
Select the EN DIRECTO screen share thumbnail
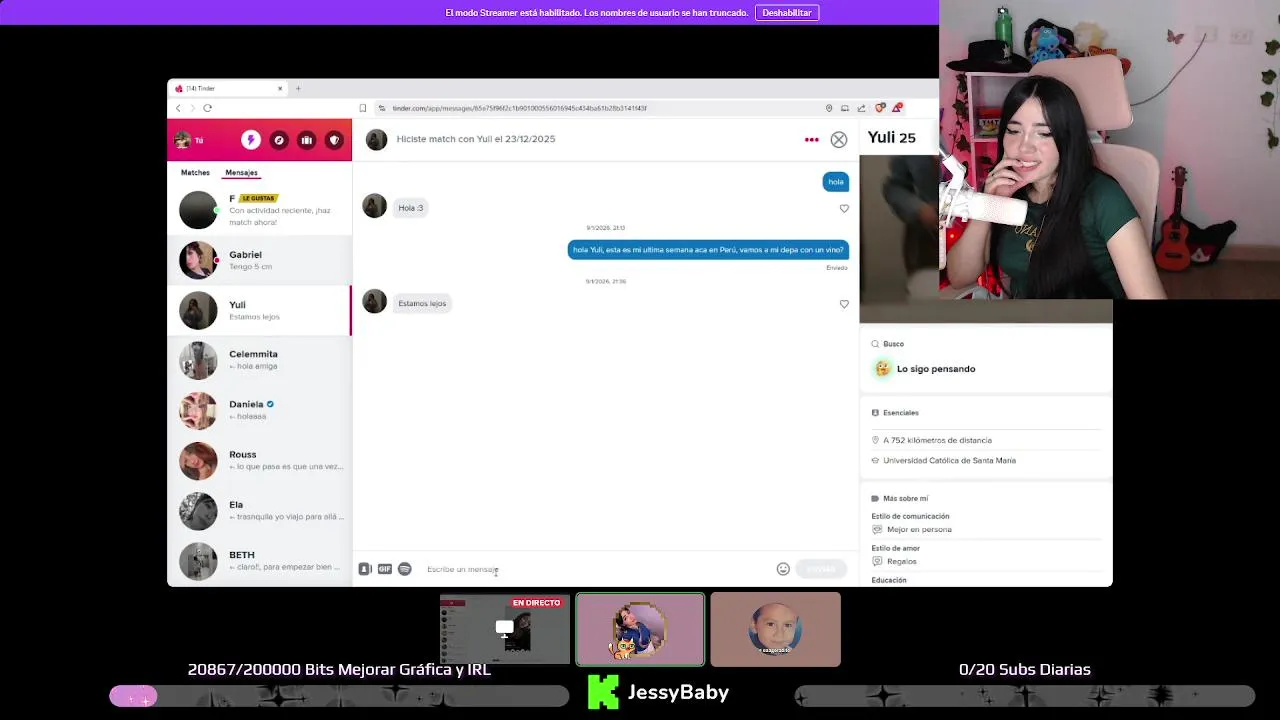click(x=505, y=630)
